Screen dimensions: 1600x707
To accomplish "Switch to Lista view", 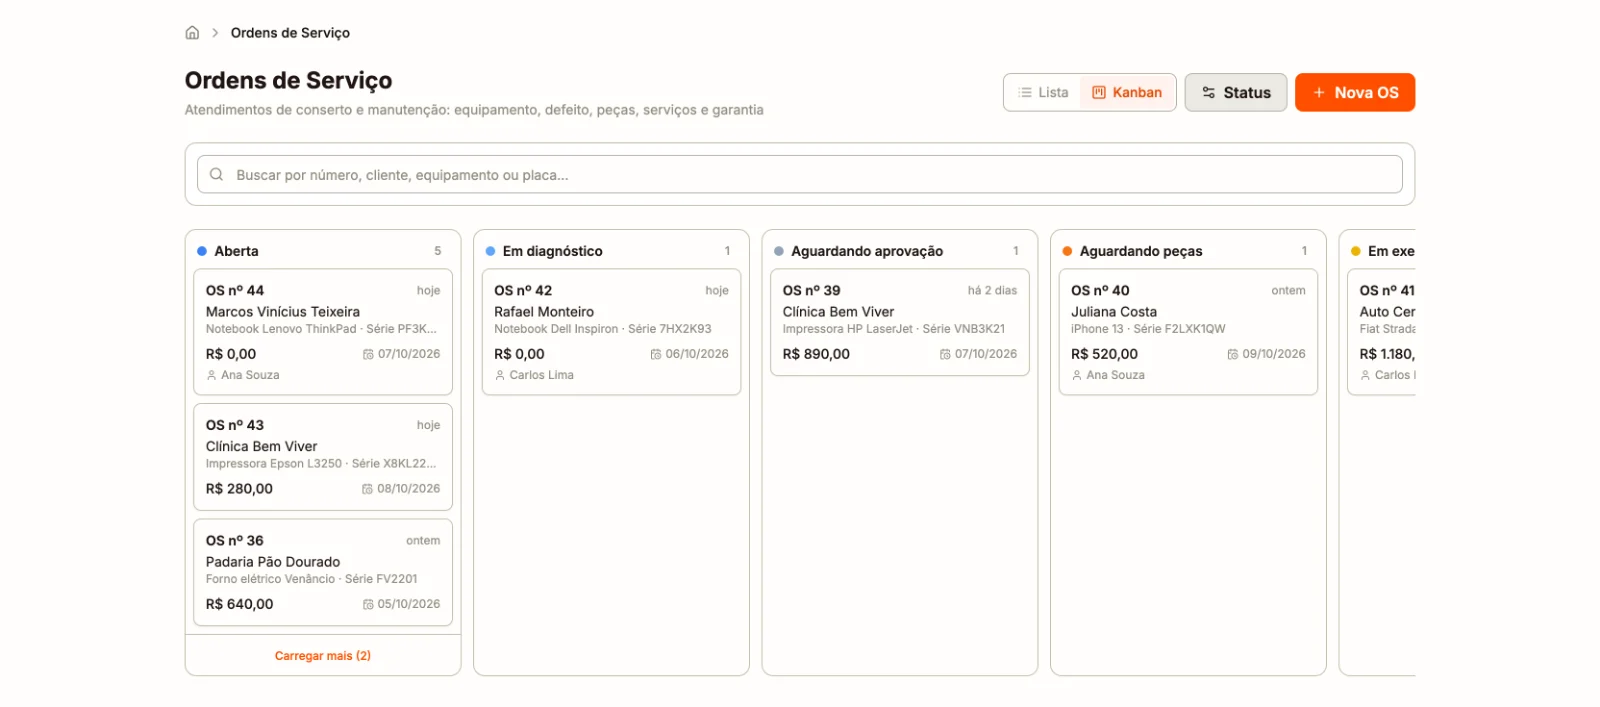I will tap(1043, 92).
